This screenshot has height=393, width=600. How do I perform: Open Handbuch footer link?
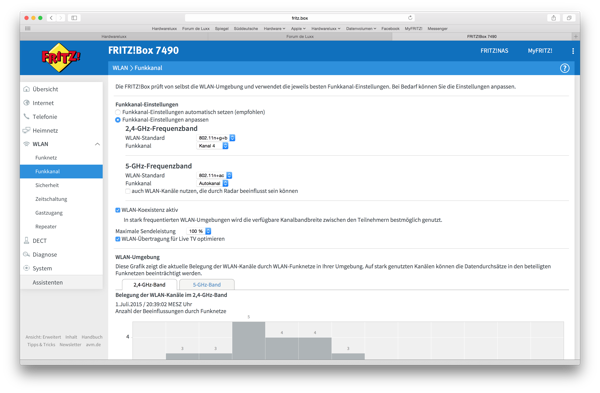[x=92, y=337]
